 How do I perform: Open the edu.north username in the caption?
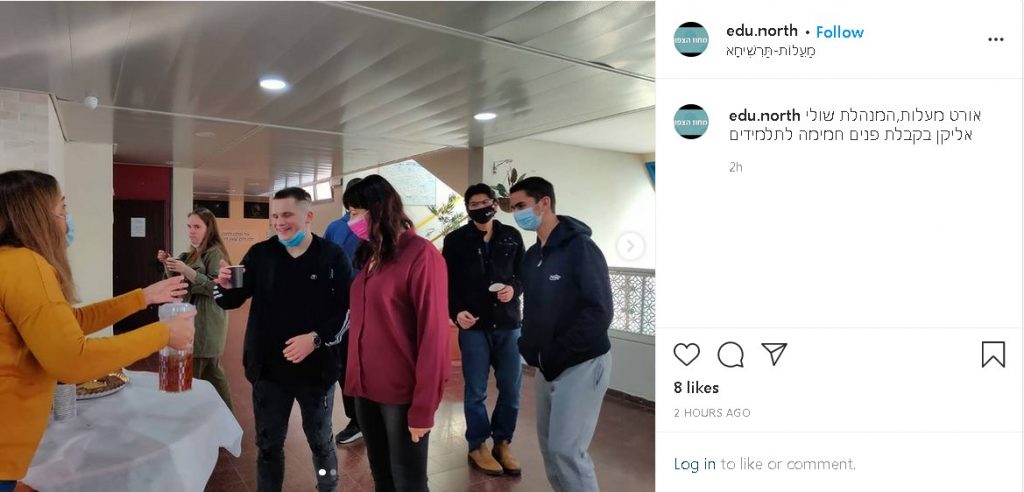click(764, 116)
